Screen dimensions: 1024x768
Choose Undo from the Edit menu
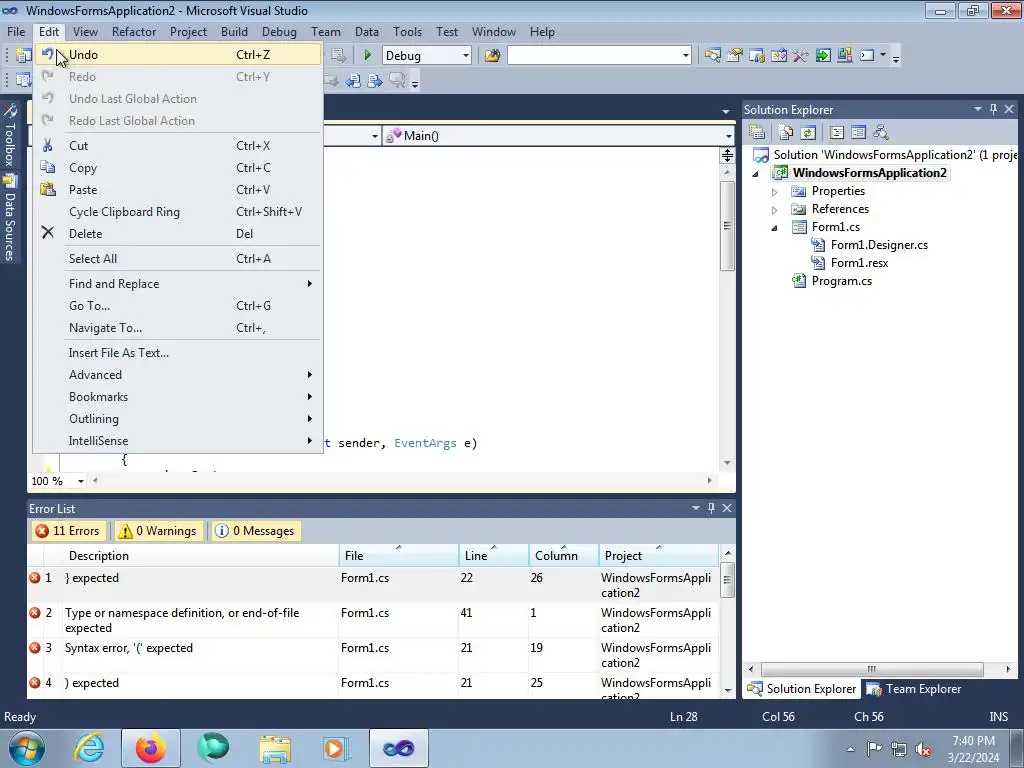point(178,55)
